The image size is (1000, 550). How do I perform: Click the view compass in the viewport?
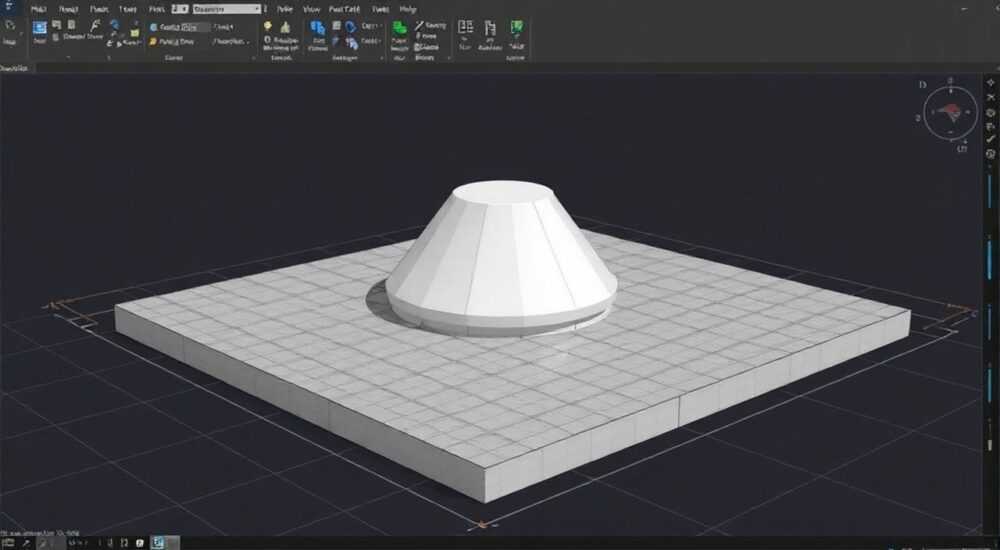coord(950,113)
